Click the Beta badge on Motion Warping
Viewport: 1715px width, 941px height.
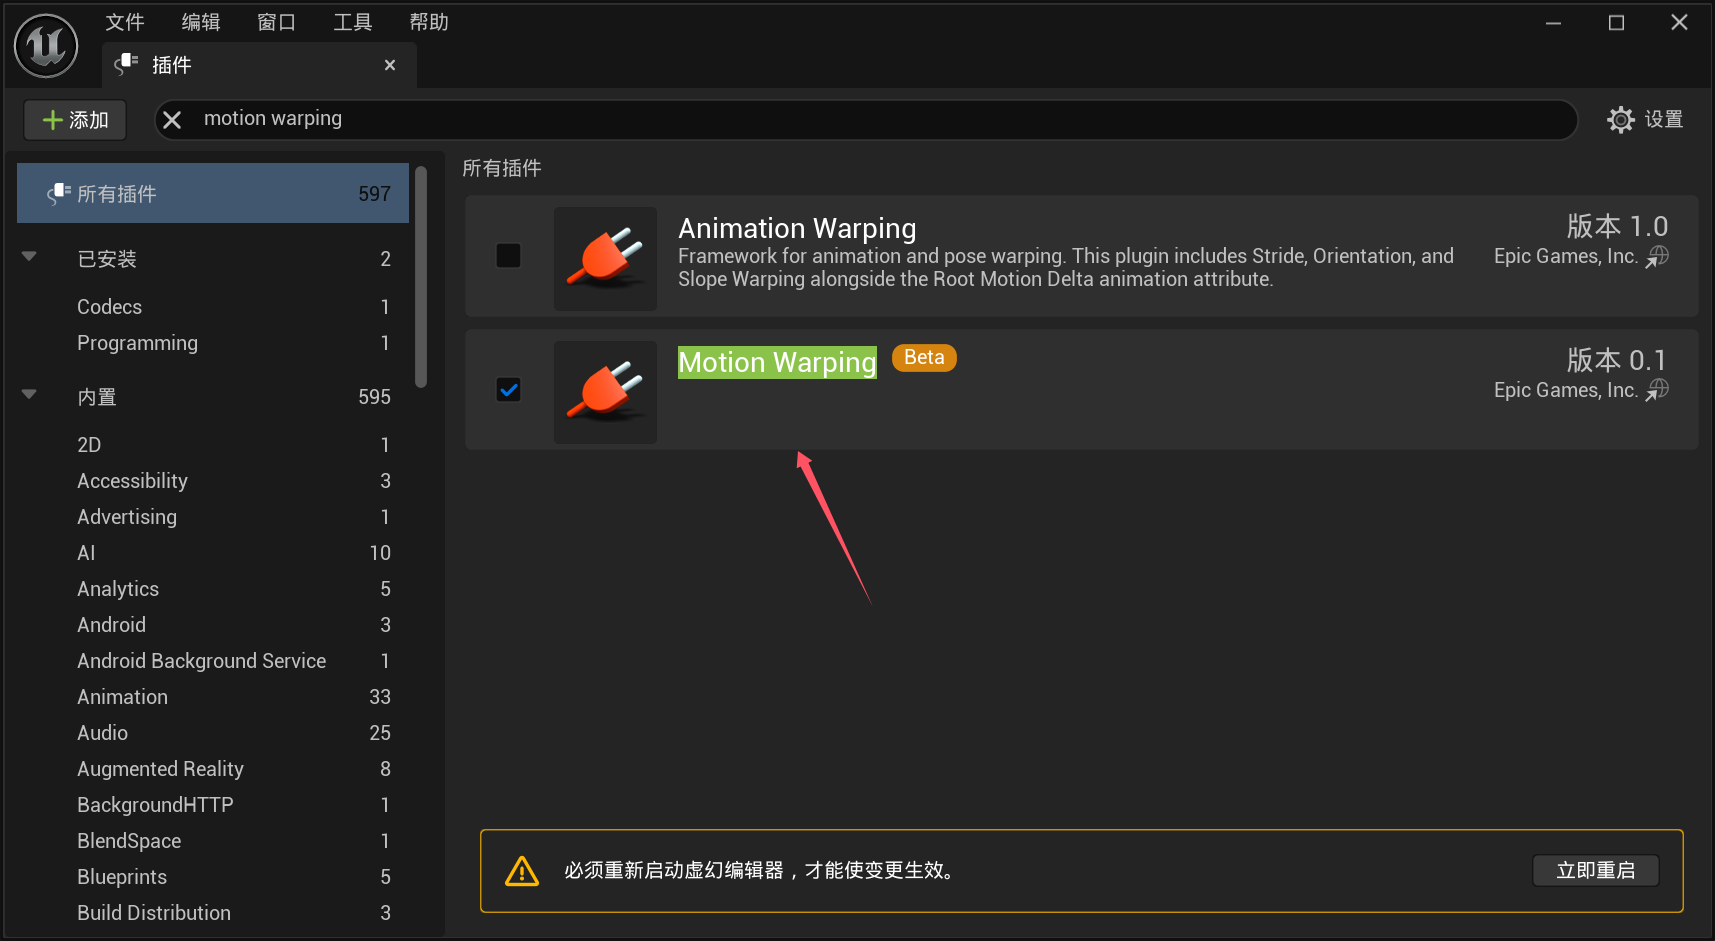click(924, 358)
